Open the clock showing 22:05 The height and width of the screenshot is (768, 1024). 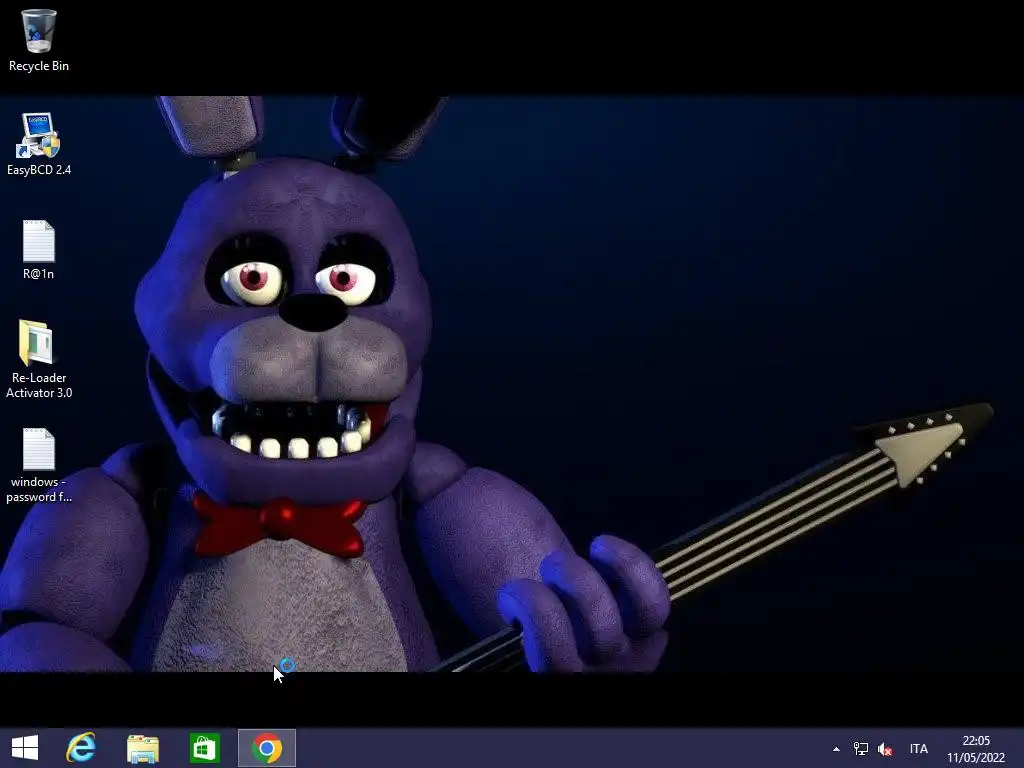pyautogui.click(x=976, y=741)
